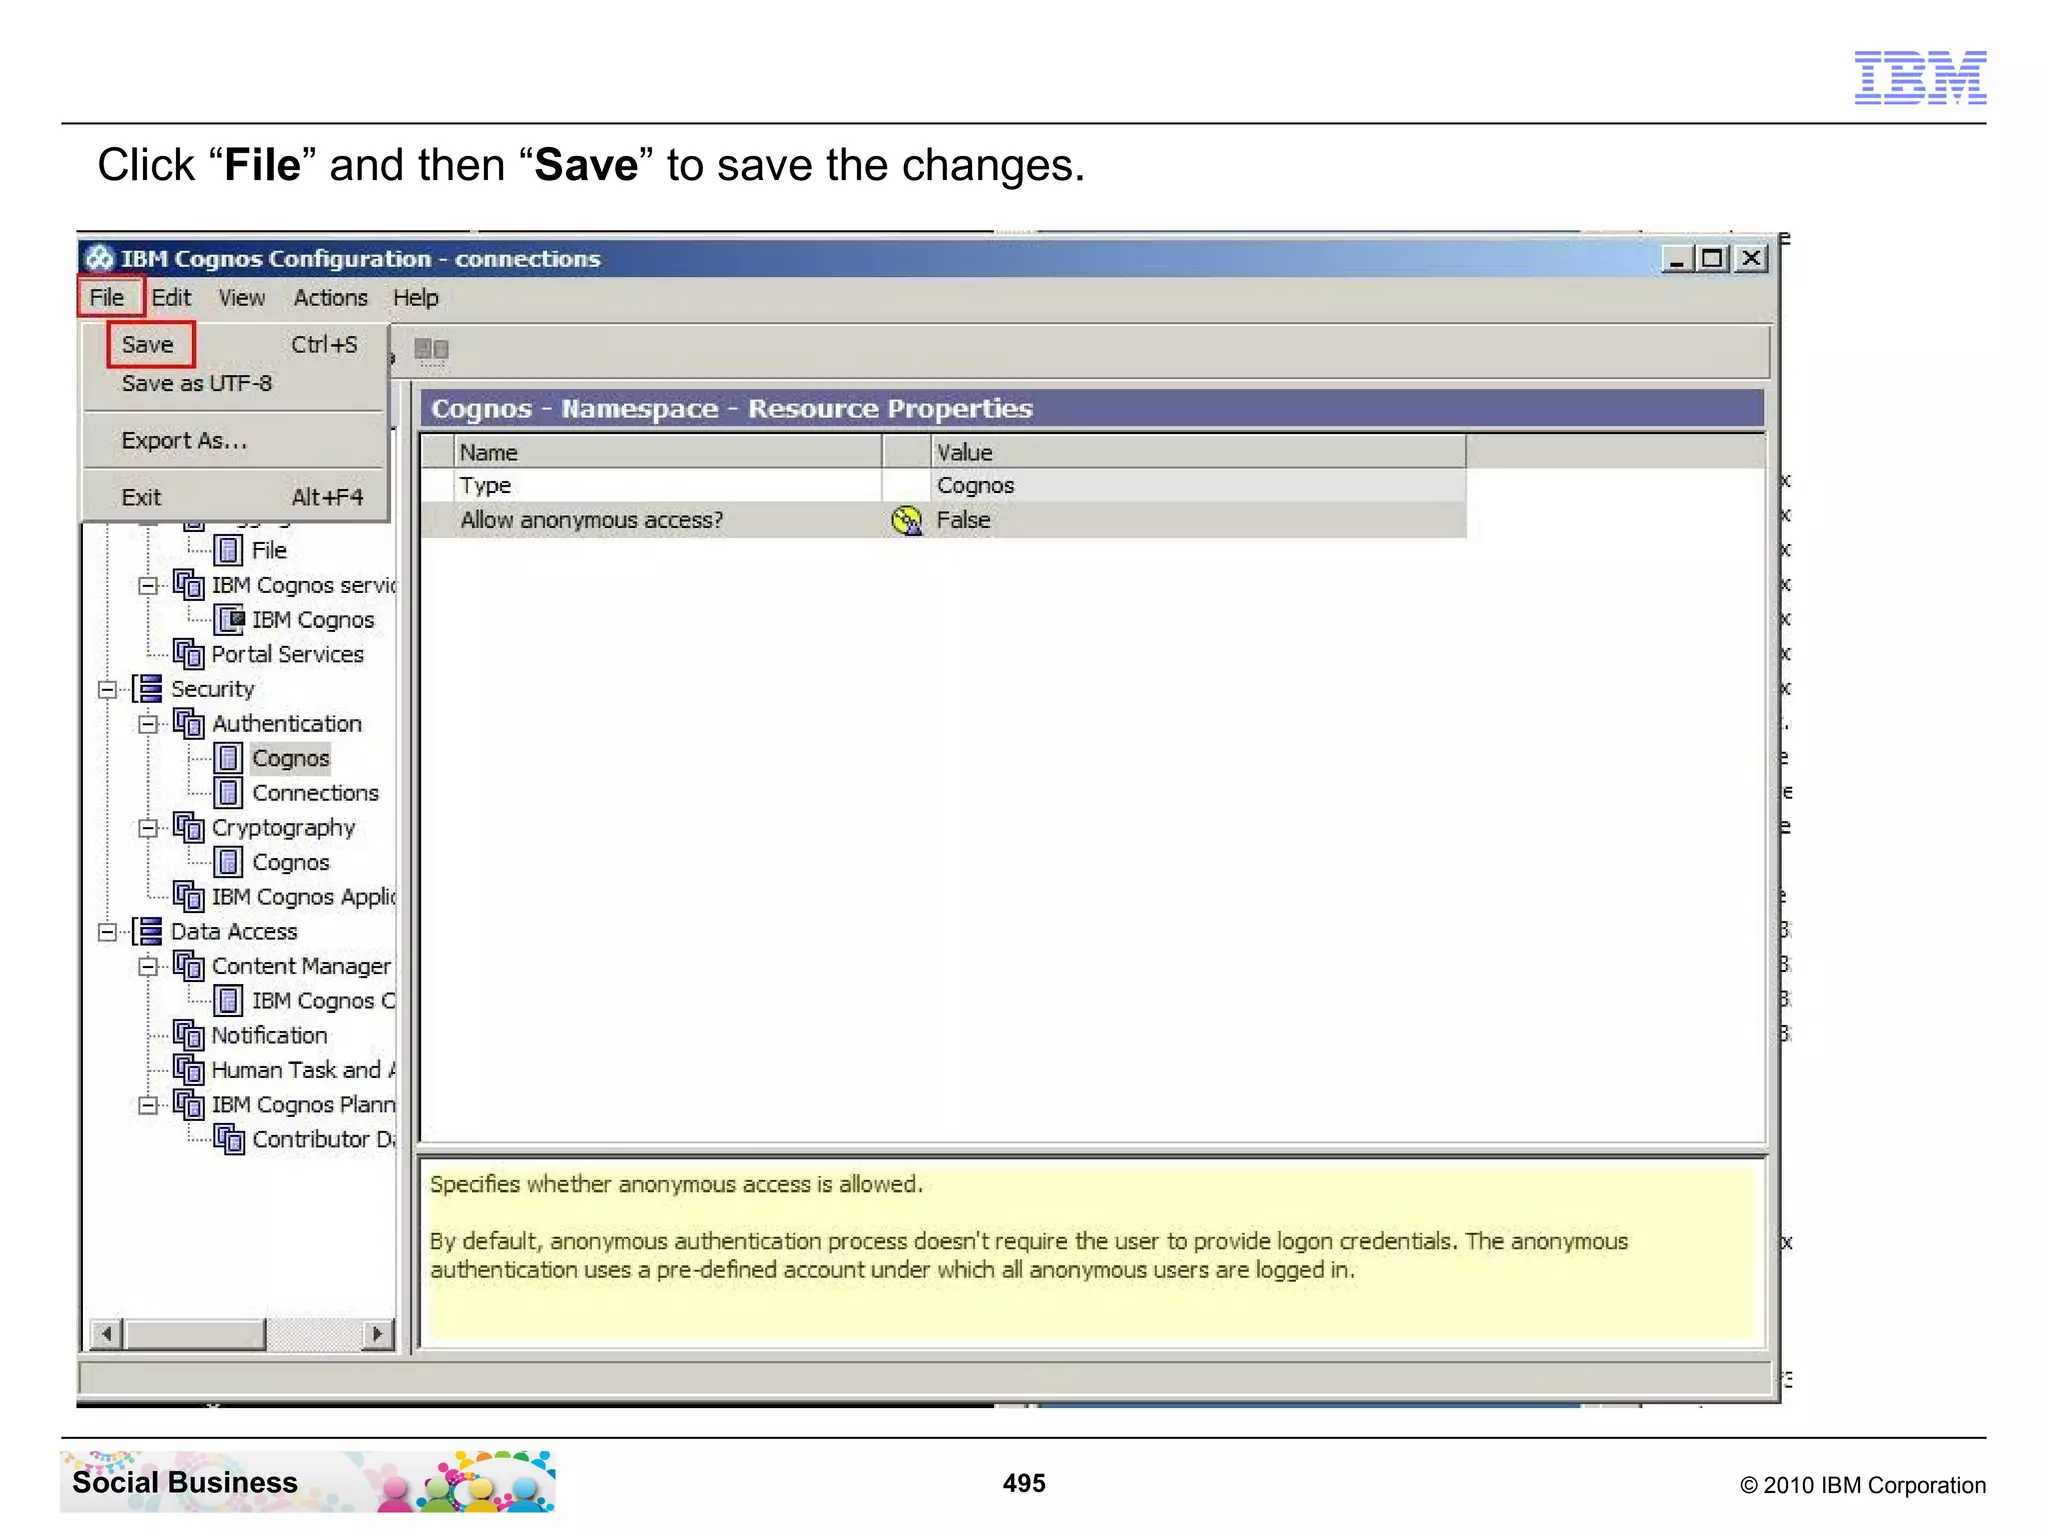The width and height of the screenshot is (2048, 1536).
Task: Collapse the Authentication tree node
Action: 148,724
